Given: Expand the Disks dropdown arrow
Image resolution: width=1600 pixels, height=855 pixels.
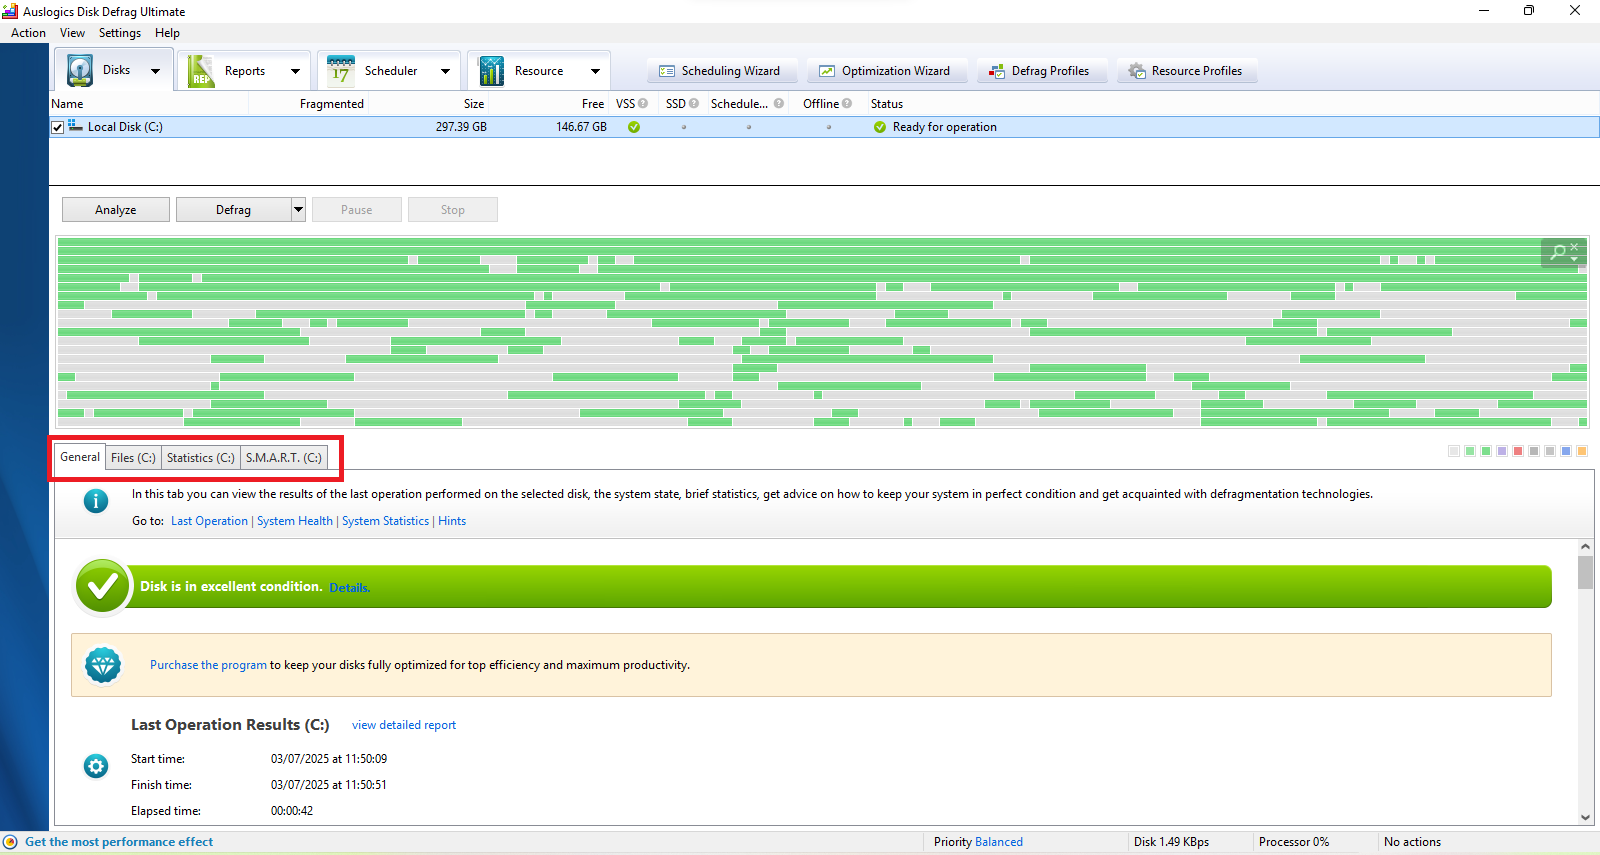Looking at the screenshot, I should (155, 71).
